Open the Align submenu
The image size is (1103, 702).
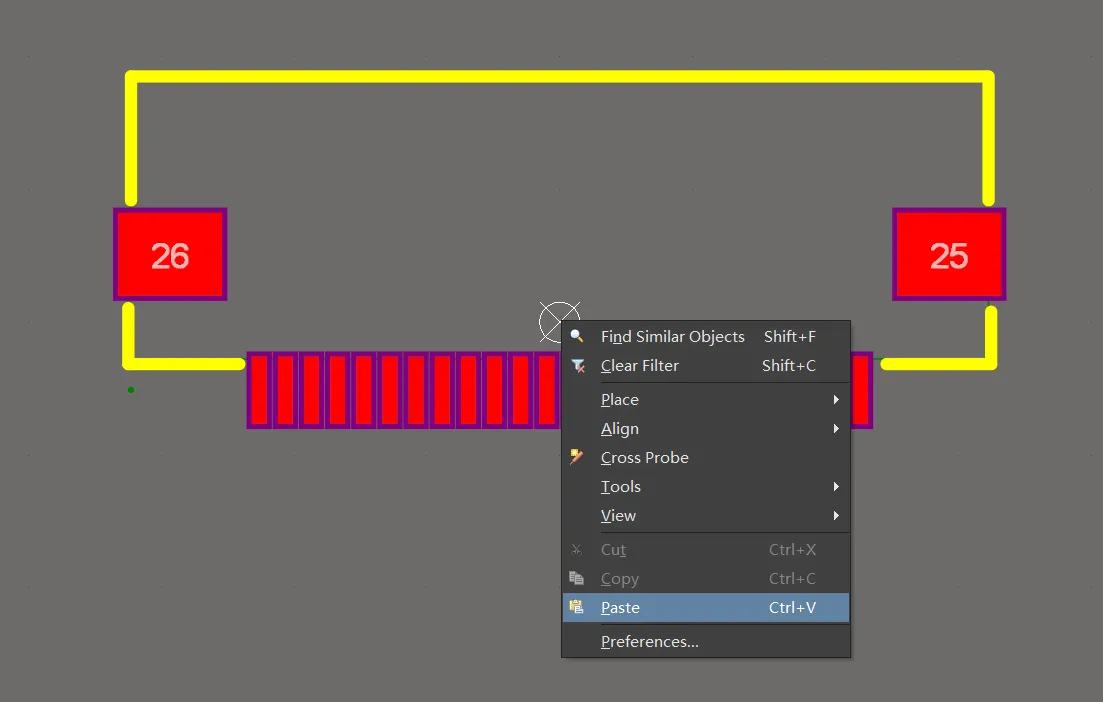click(x=706, y=428)
